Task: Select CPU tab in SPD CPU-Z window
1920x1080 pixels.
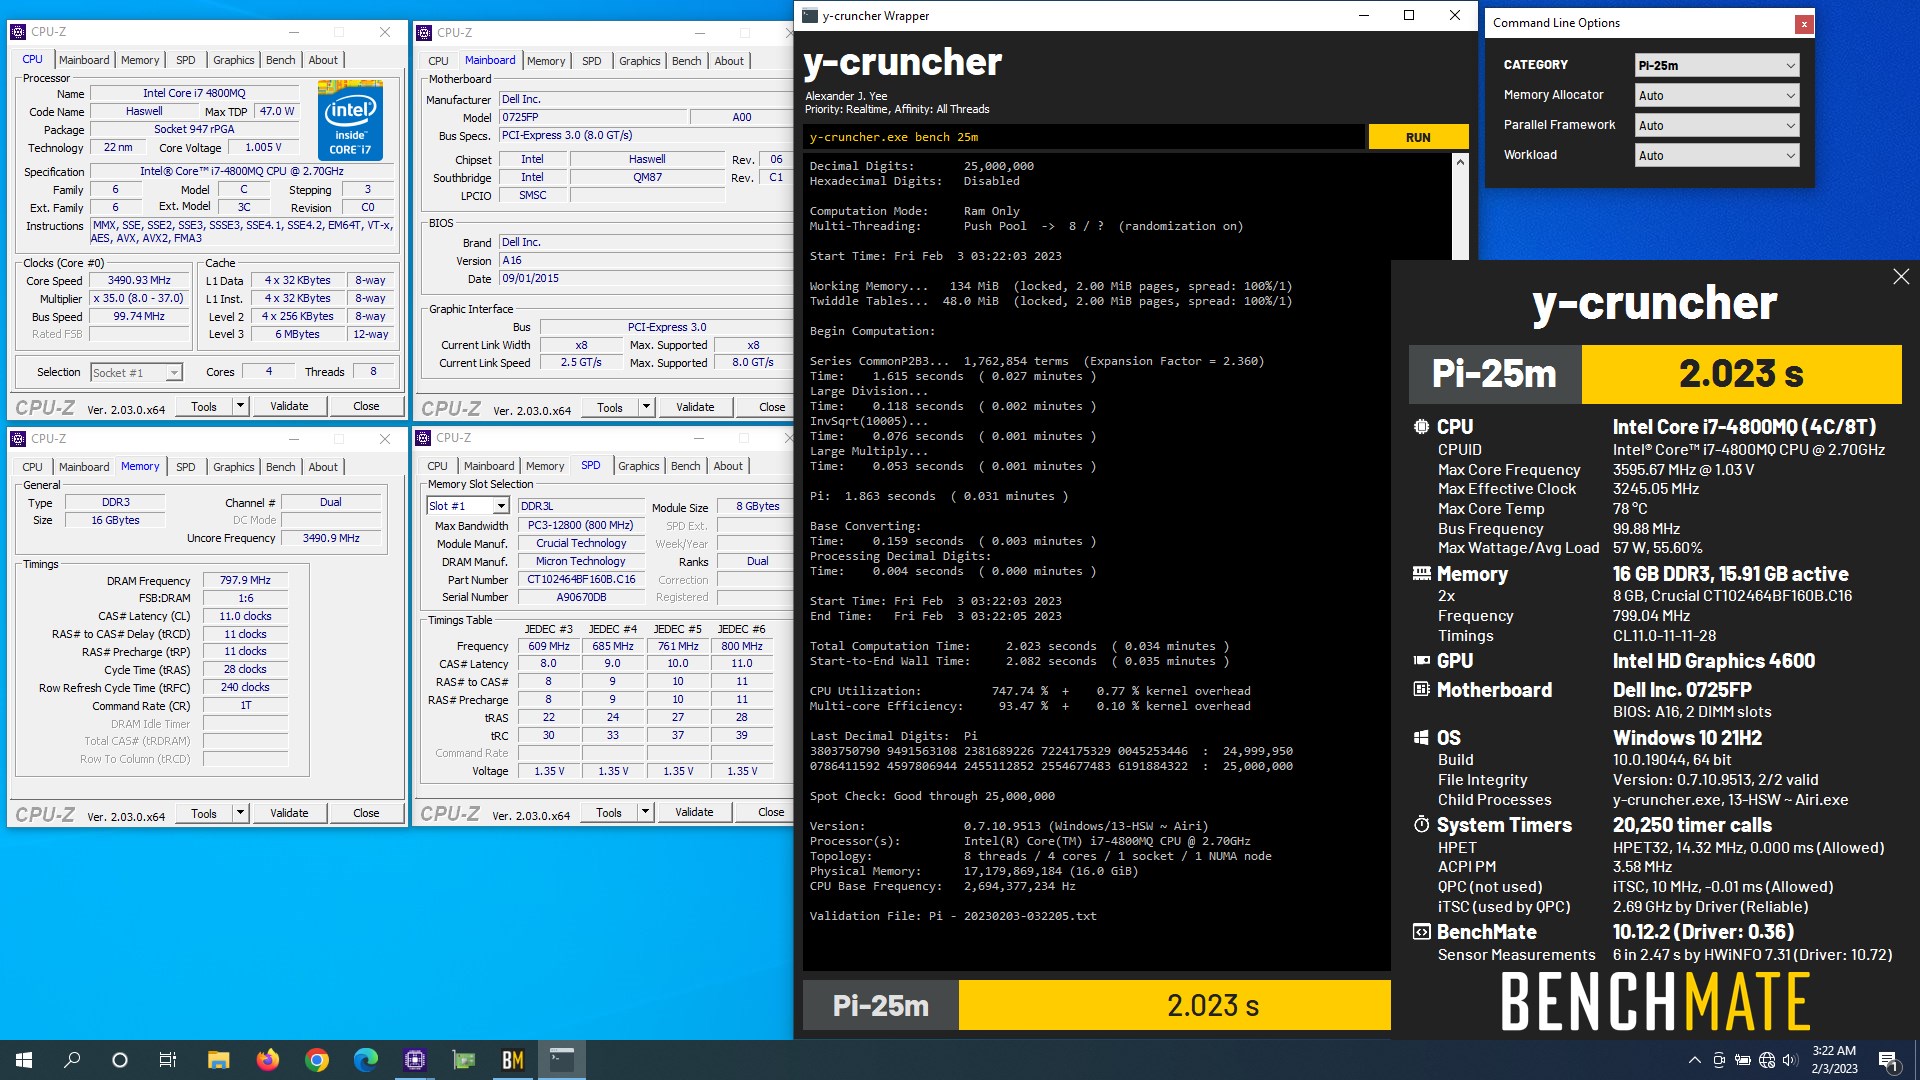Action: (437, 466)
